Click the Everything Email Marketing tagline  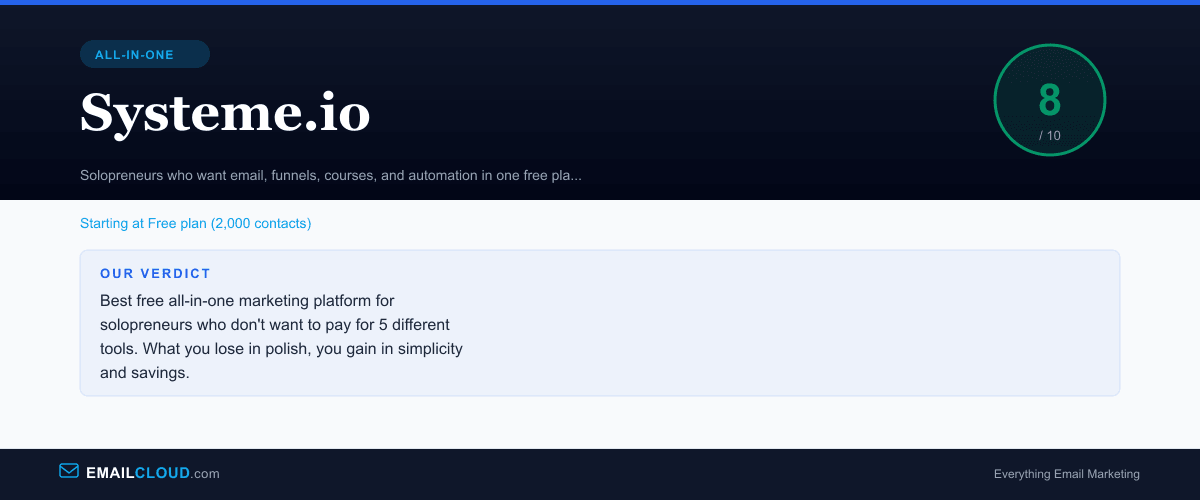point(1067,474)
